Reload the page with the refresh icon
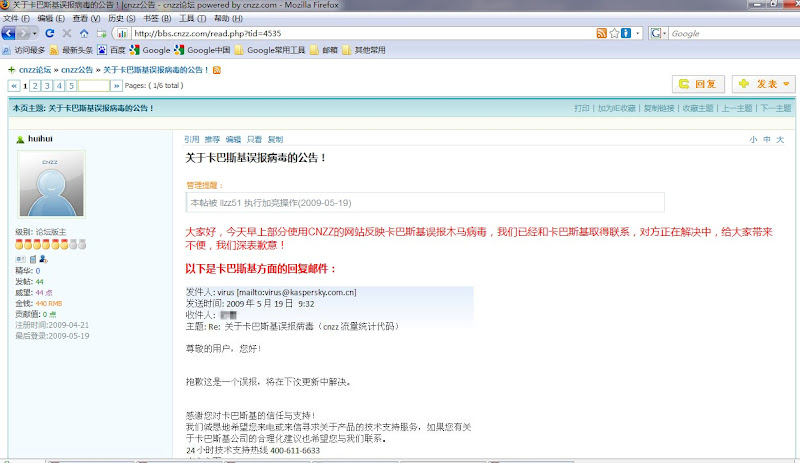Image resolution: width=800 pixels, height=463 pixels. pos(49,33)
